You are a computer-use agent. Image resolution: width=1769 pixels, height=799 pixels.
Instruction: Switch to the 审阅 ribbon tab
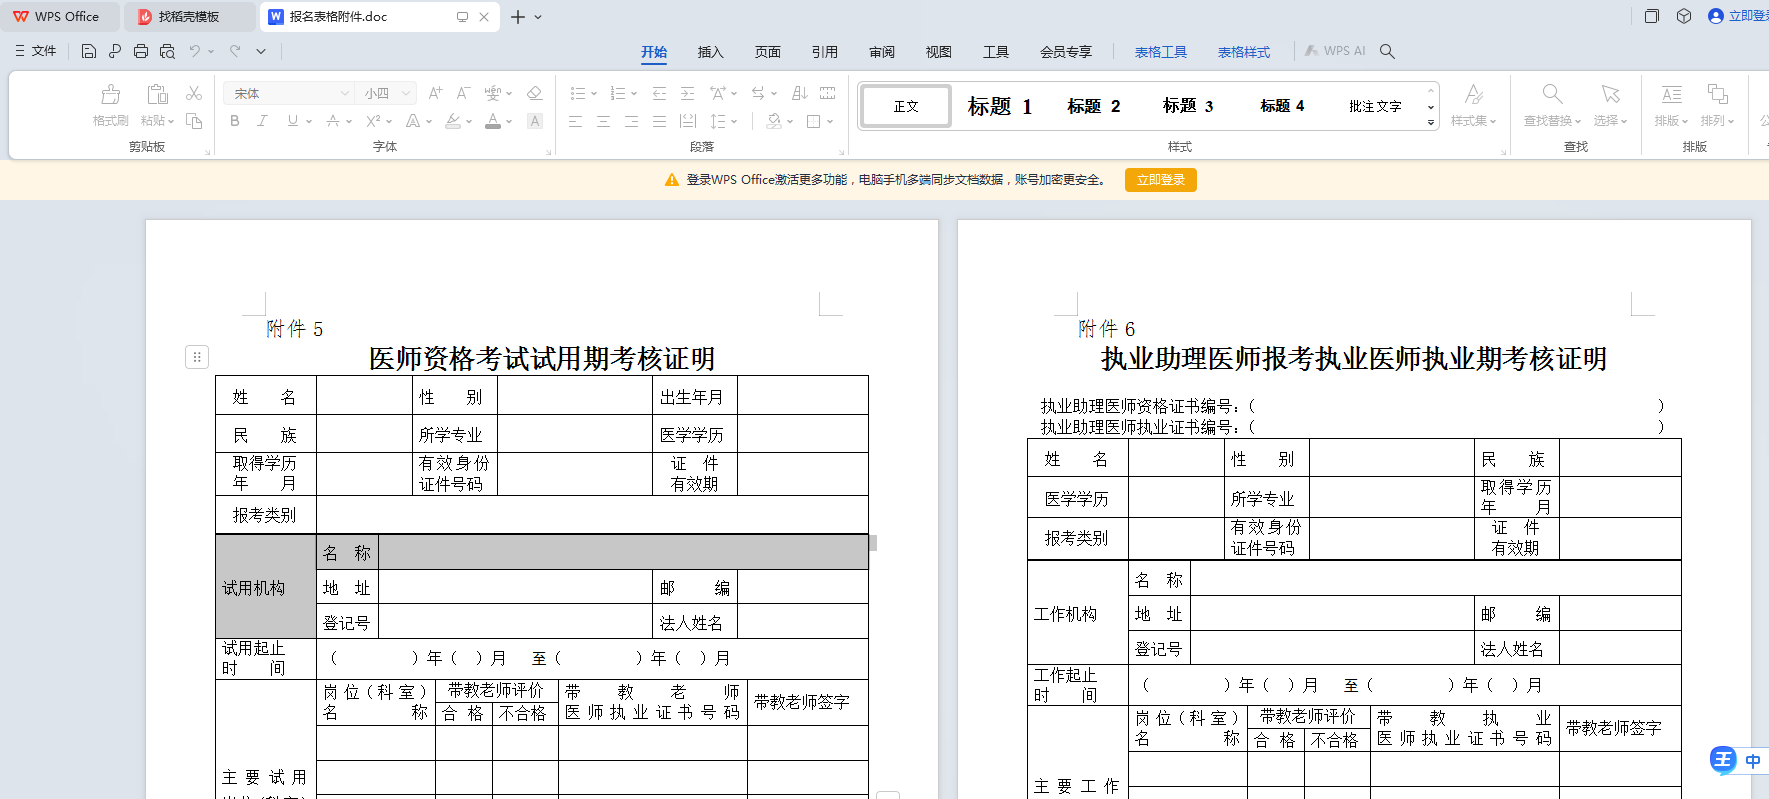point(881,52)
